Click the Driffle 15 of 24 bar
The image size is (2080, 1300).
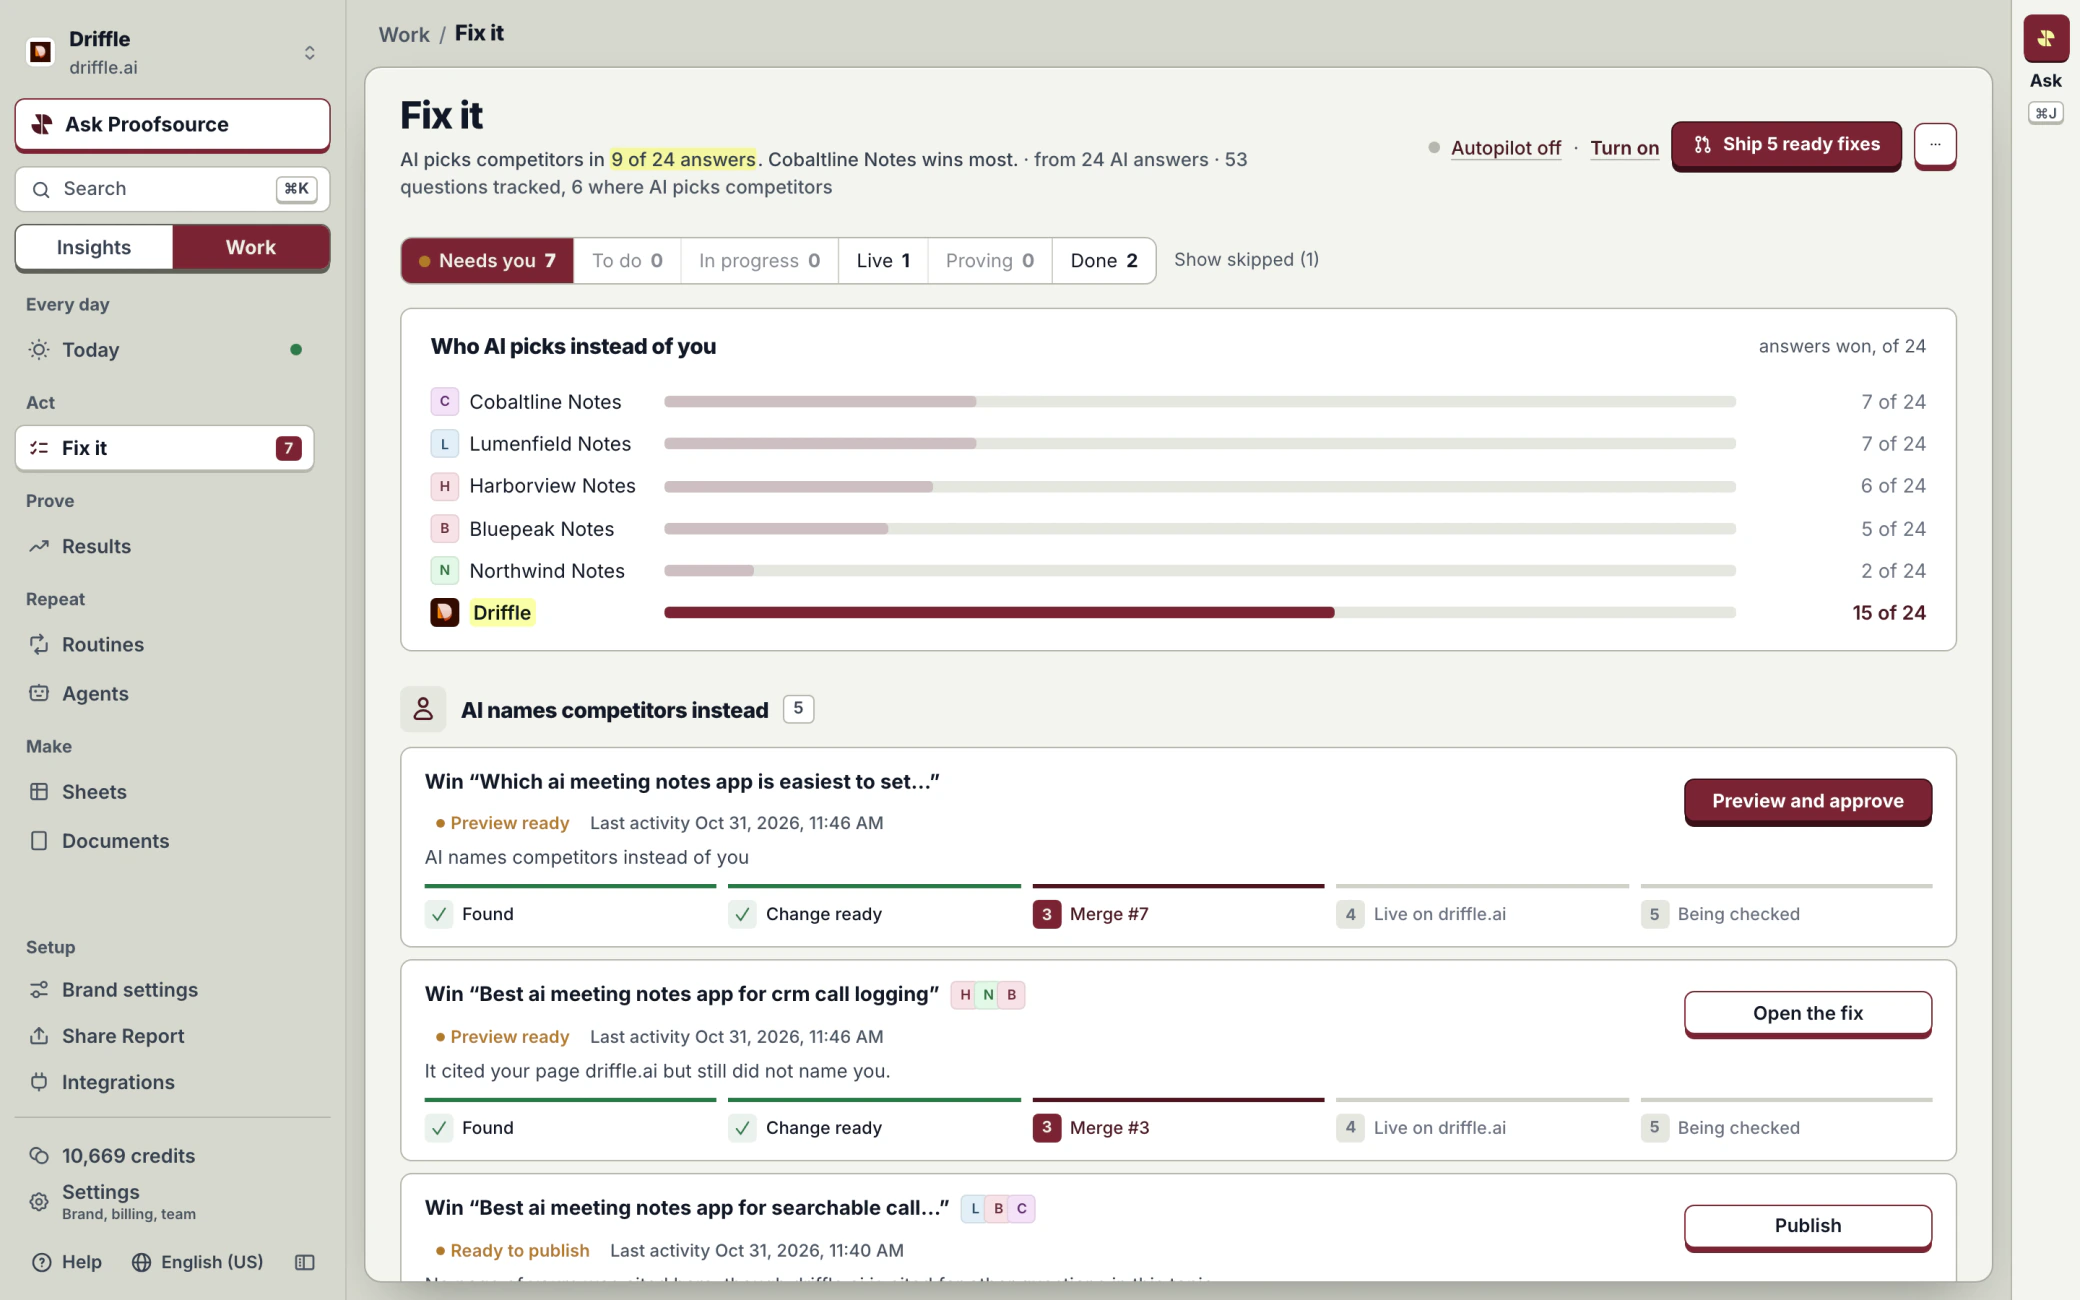[1200, 613]
